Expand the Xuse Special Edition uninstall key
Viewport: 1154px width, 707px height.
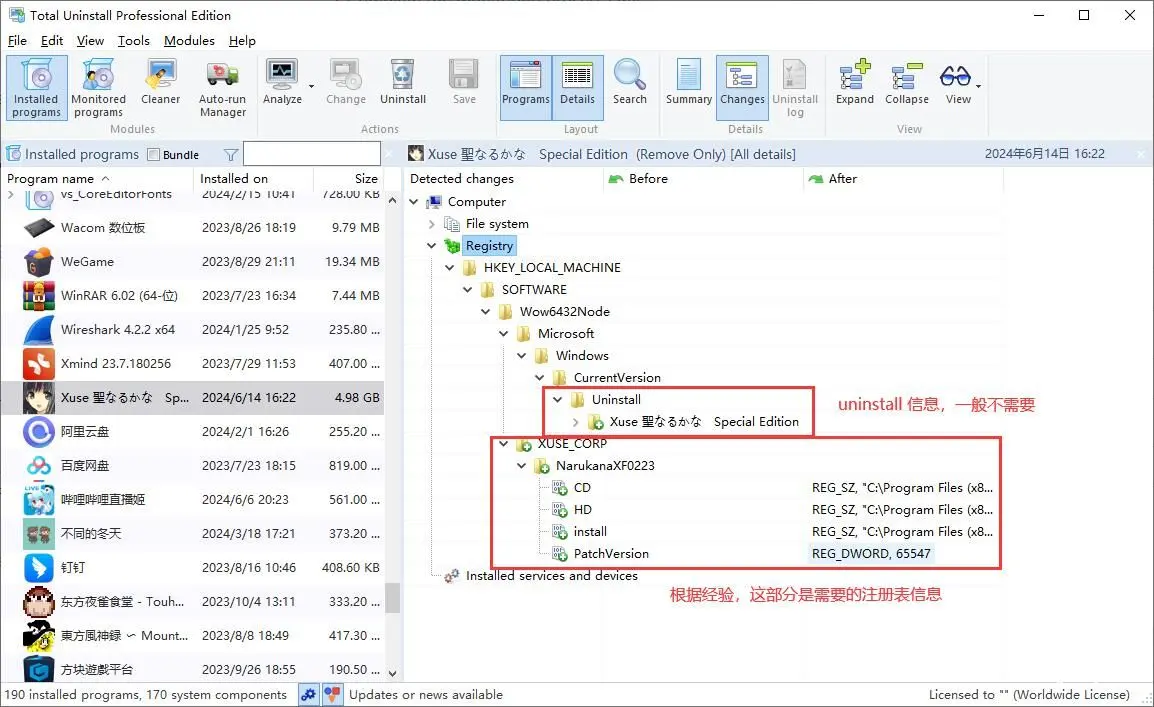[576, 422]
